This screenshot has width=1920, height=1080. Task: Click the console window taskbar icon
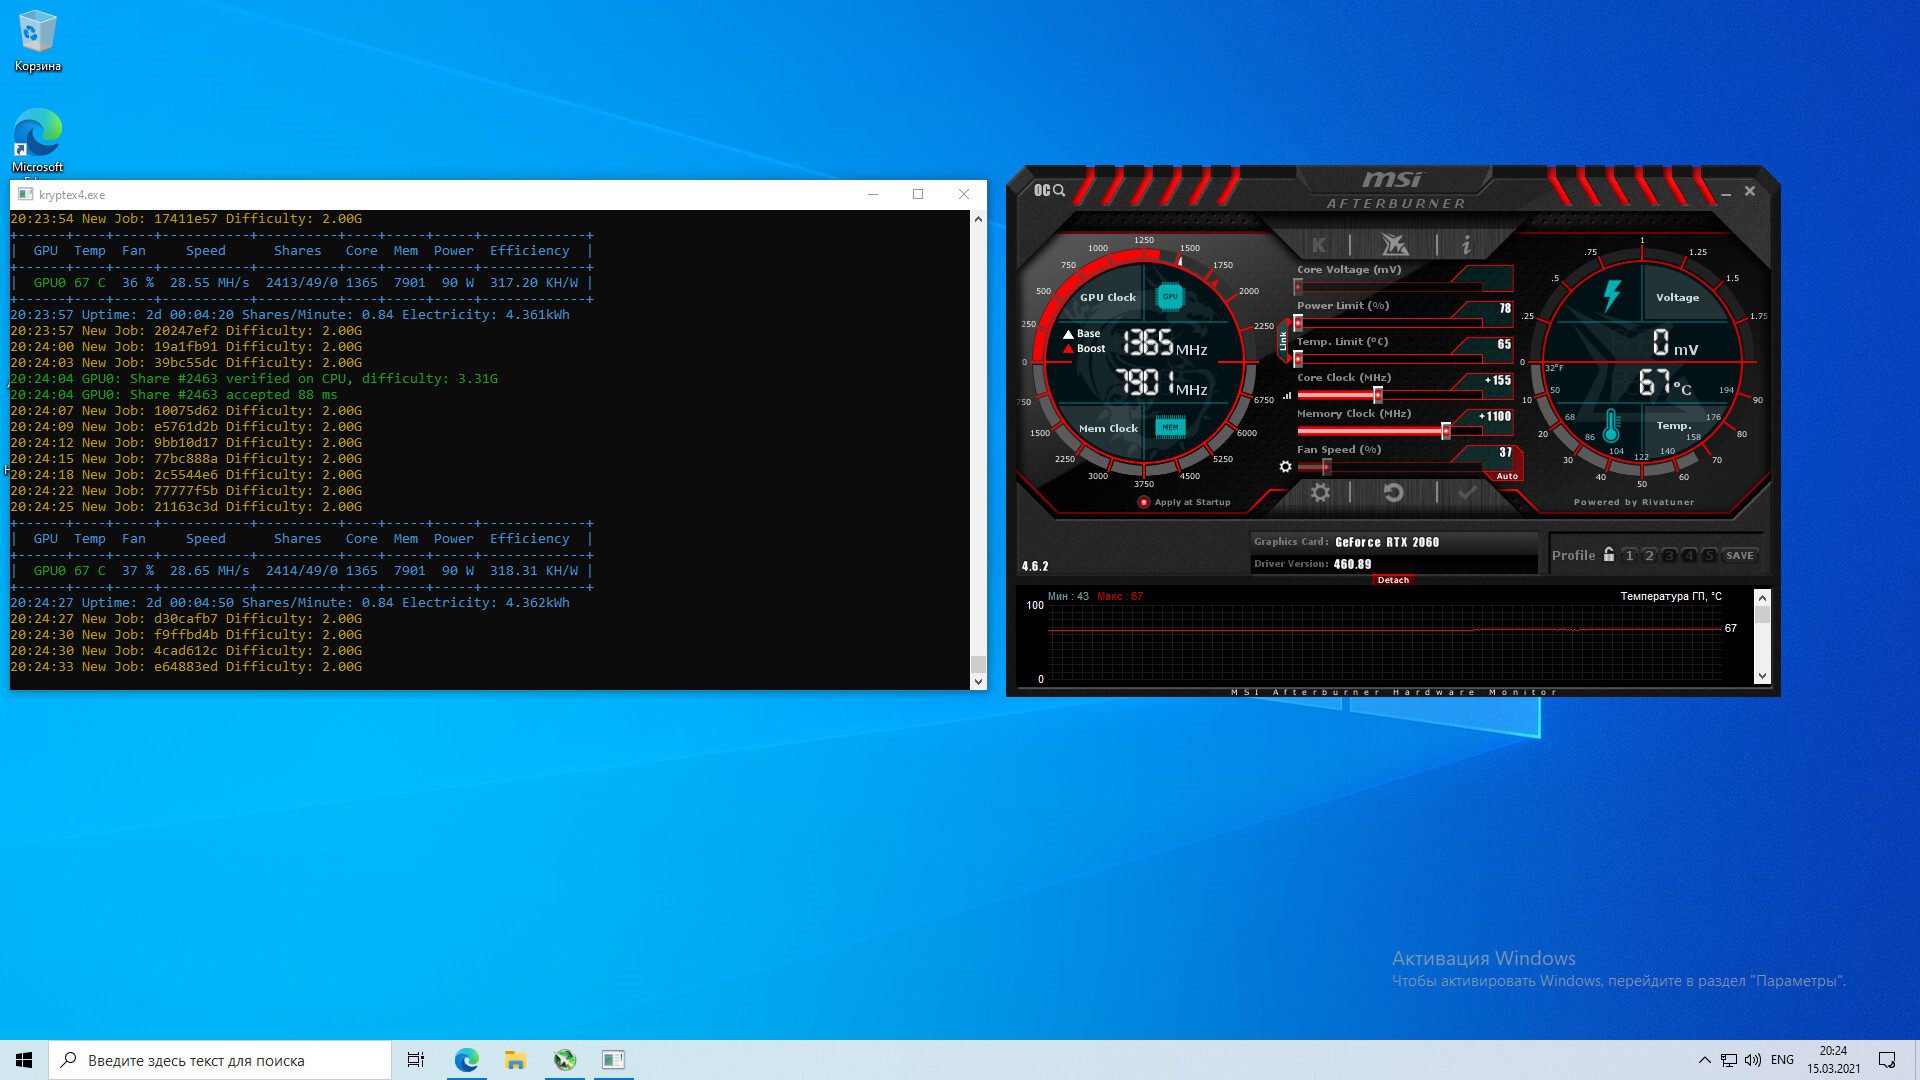click(613, 1060)
